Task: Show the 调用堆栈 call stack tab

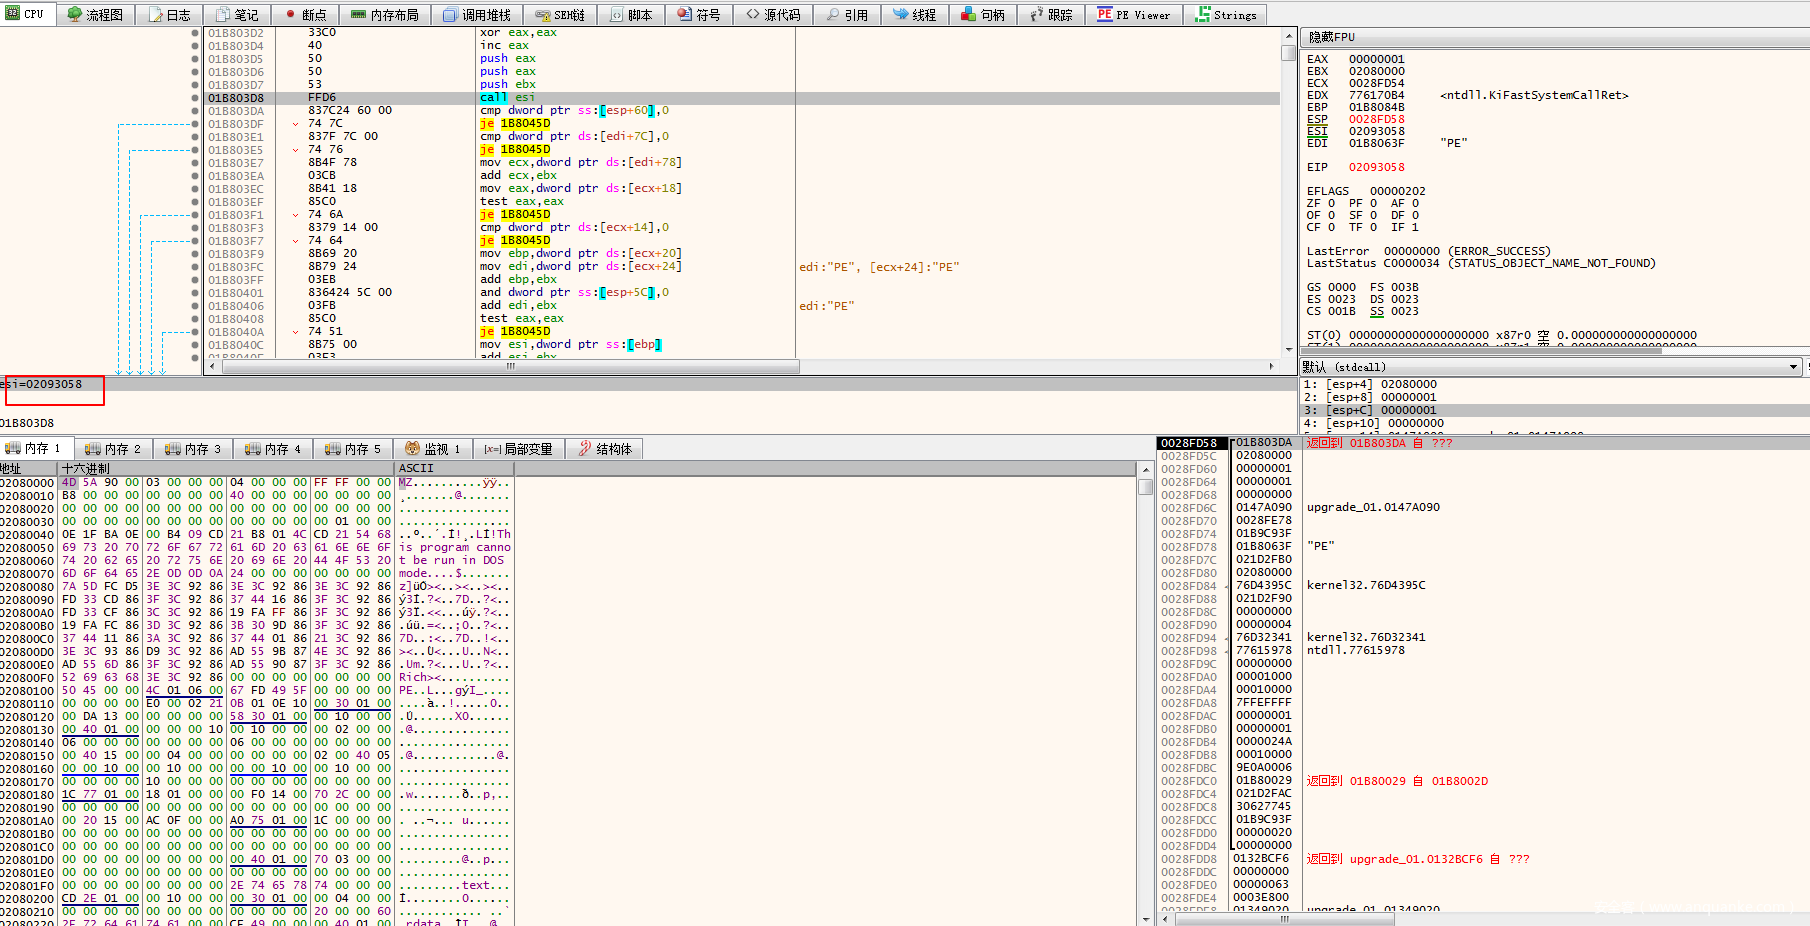Action: tap(477, 15)
